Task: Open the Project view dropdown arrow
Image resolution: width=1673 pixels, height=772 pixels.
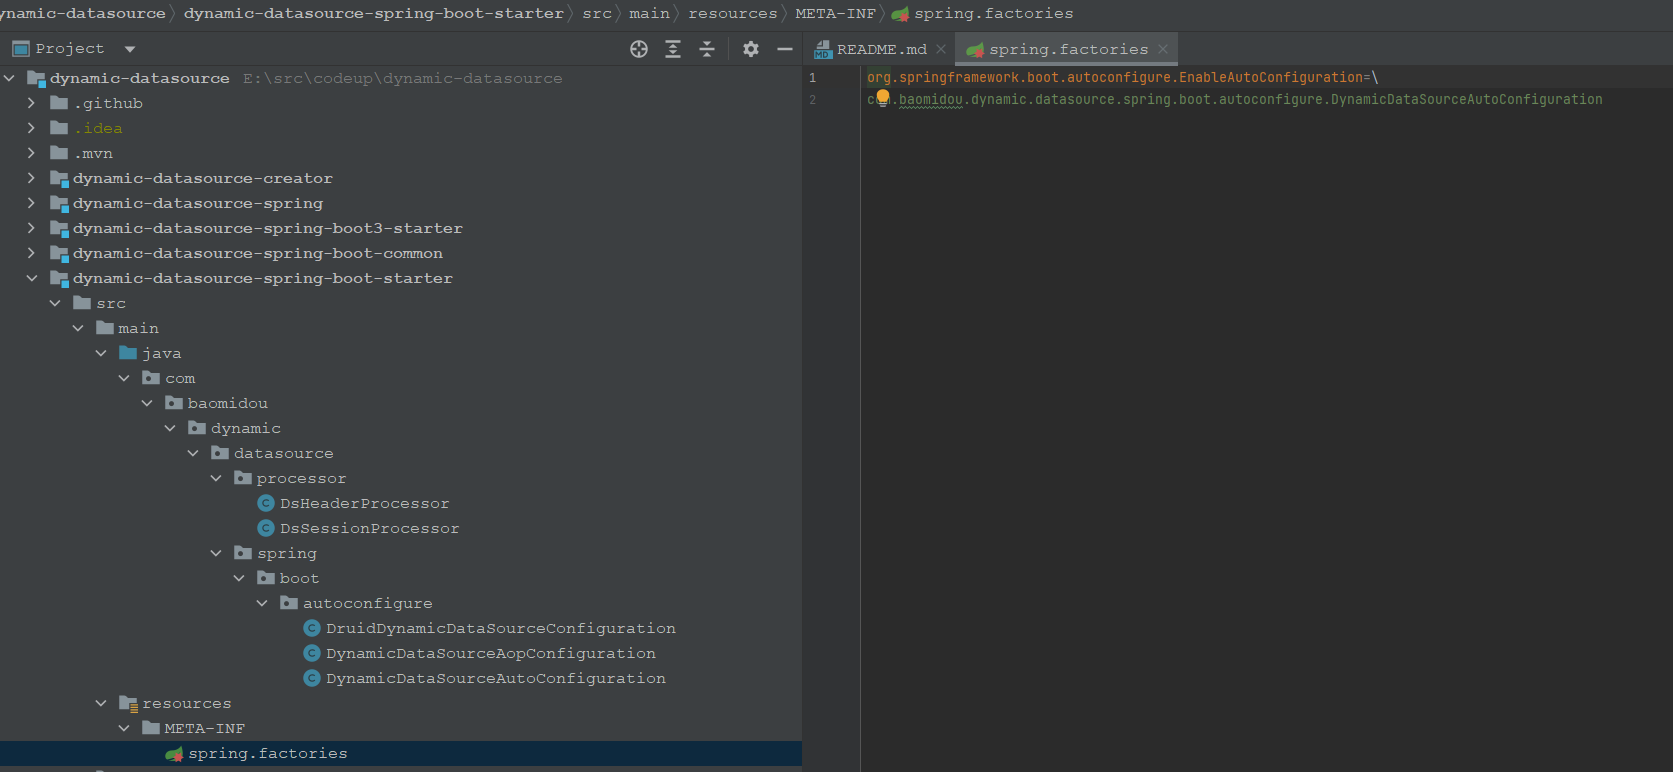Action: pyautogui.click(x=130, y=49)
